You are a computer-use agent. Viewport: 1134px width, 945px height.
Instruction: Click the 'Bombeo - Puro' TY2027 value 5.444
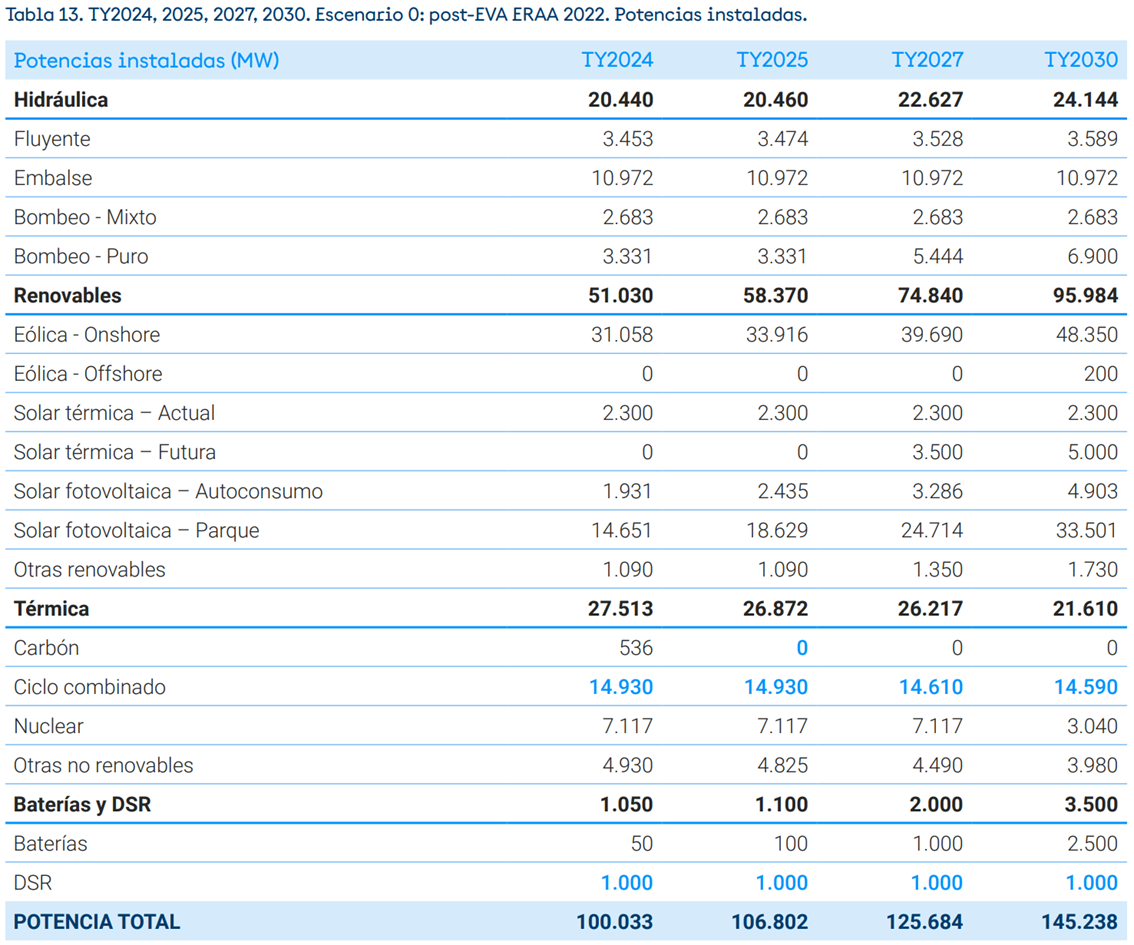(x=937, y=257)
